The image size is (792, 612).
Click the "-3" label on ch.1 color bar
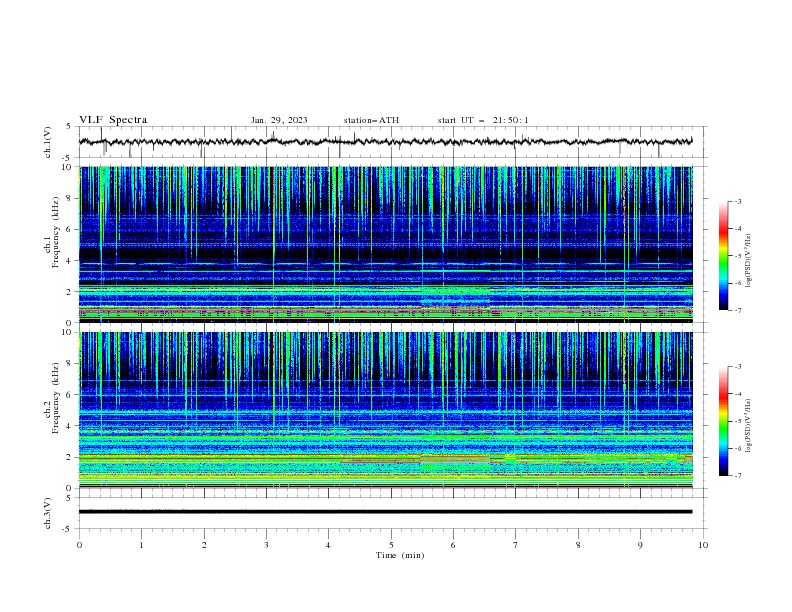pos(737,201)
